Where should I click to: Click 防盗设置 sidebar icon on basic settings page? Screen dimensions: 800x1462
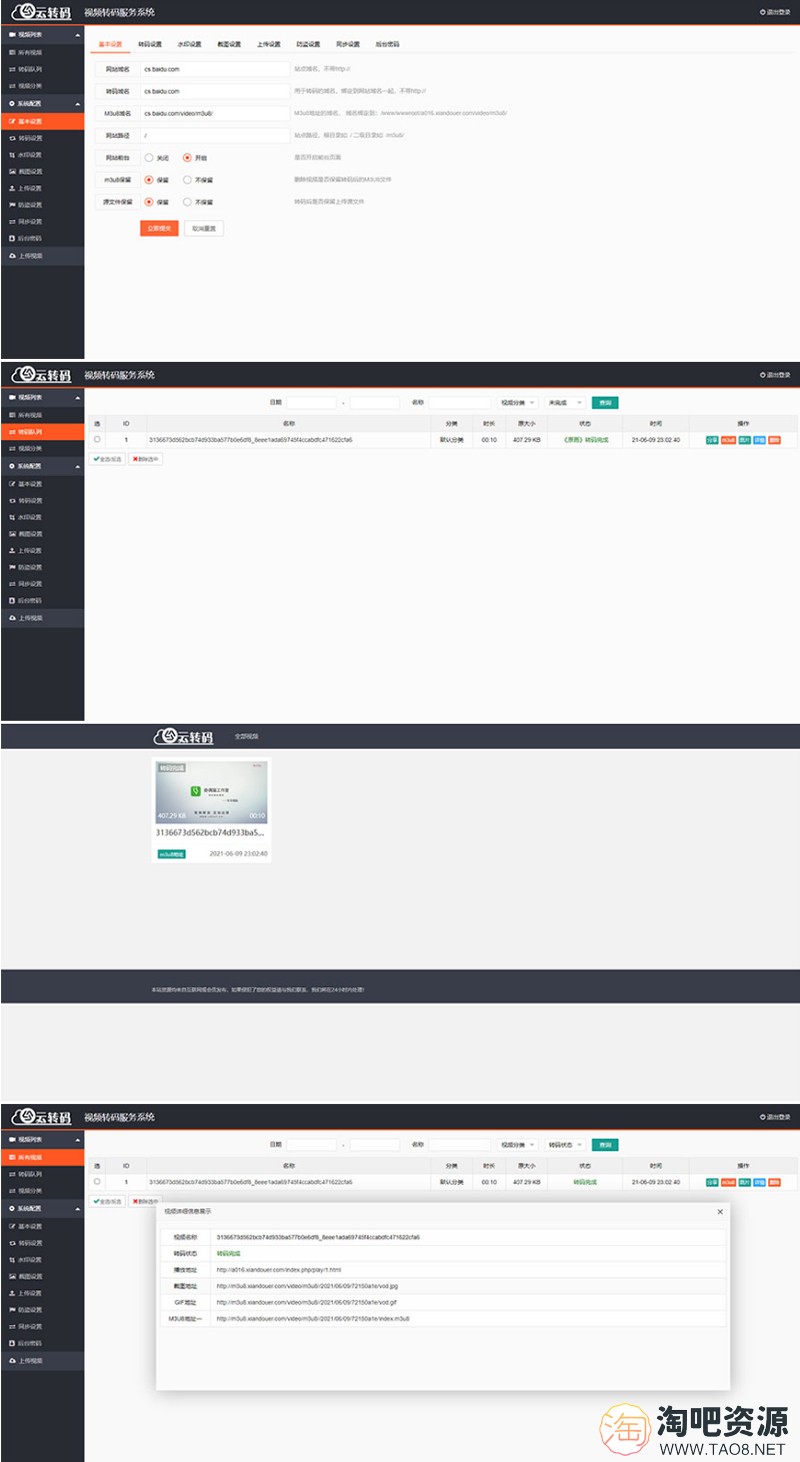pyautogui.click(x=12, y=205)
